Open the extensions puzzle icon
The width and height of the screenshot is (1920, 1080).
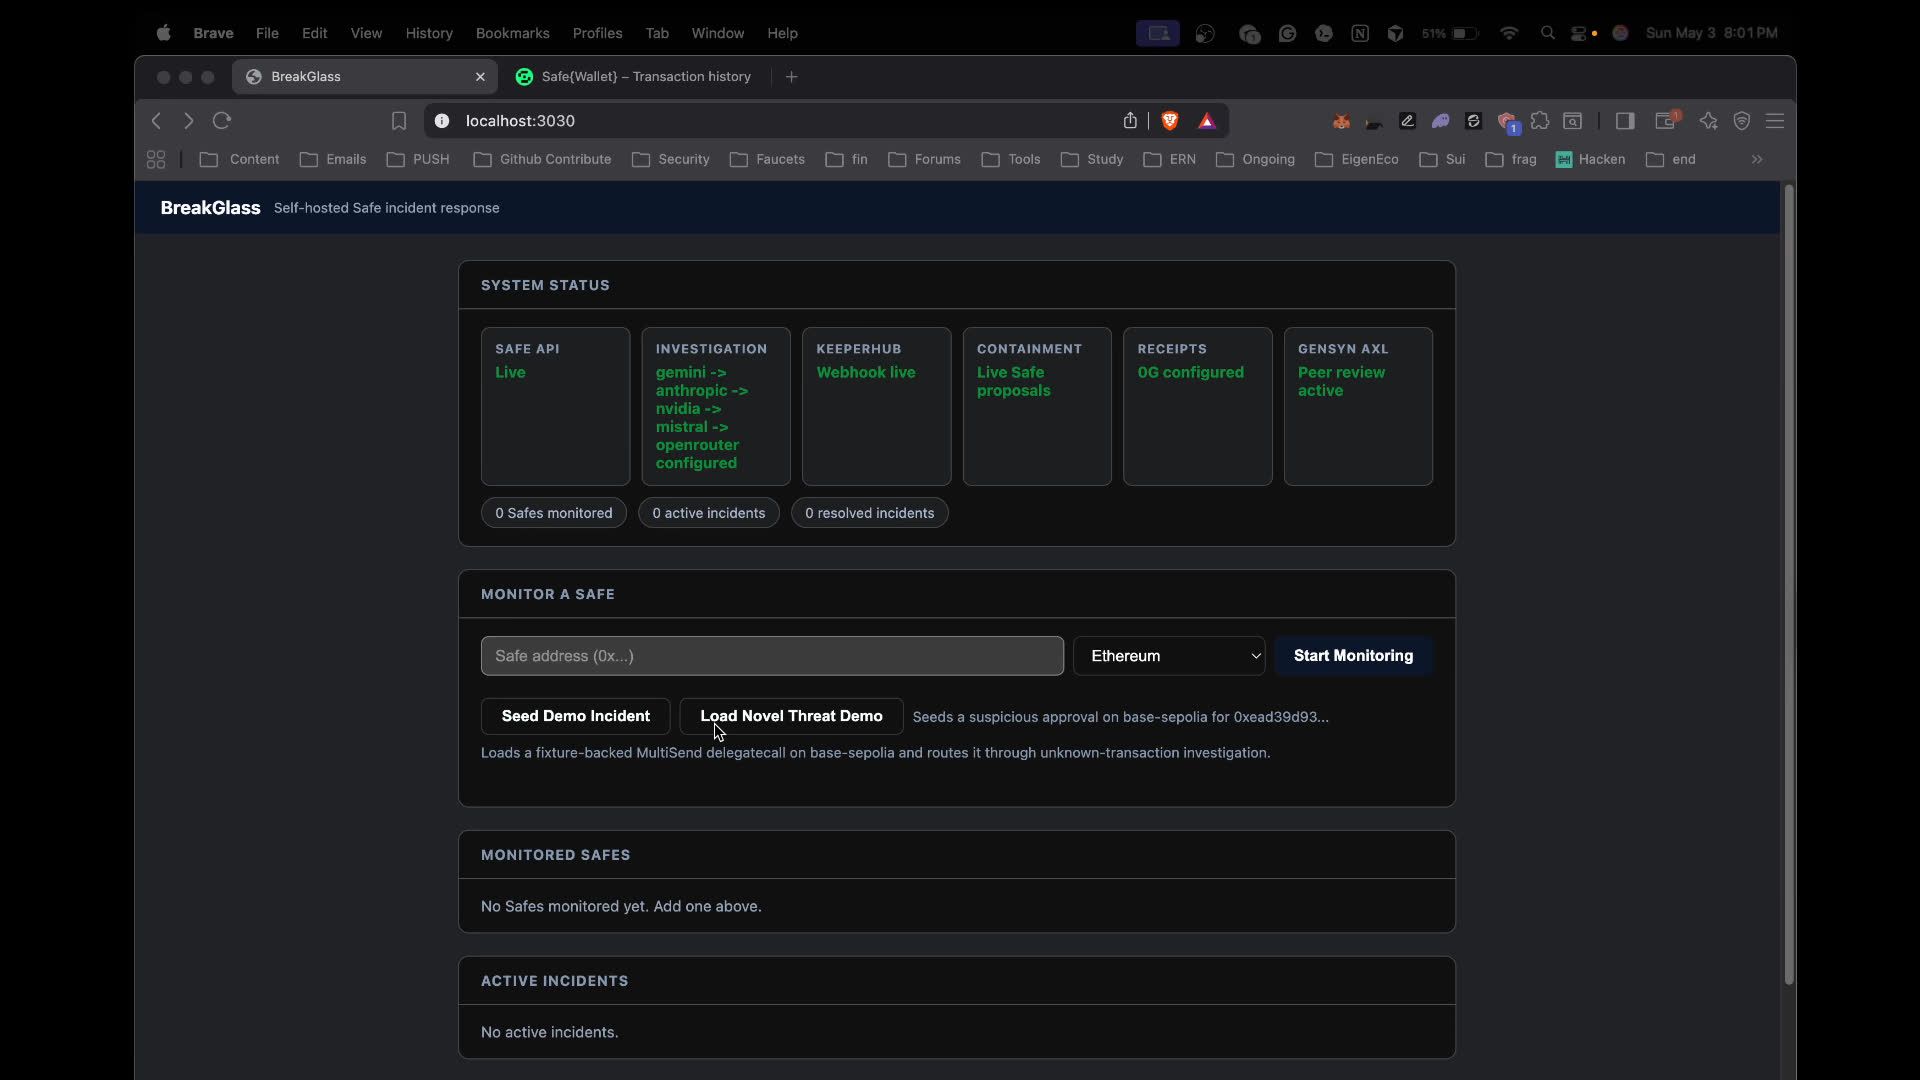point(1540,121)
